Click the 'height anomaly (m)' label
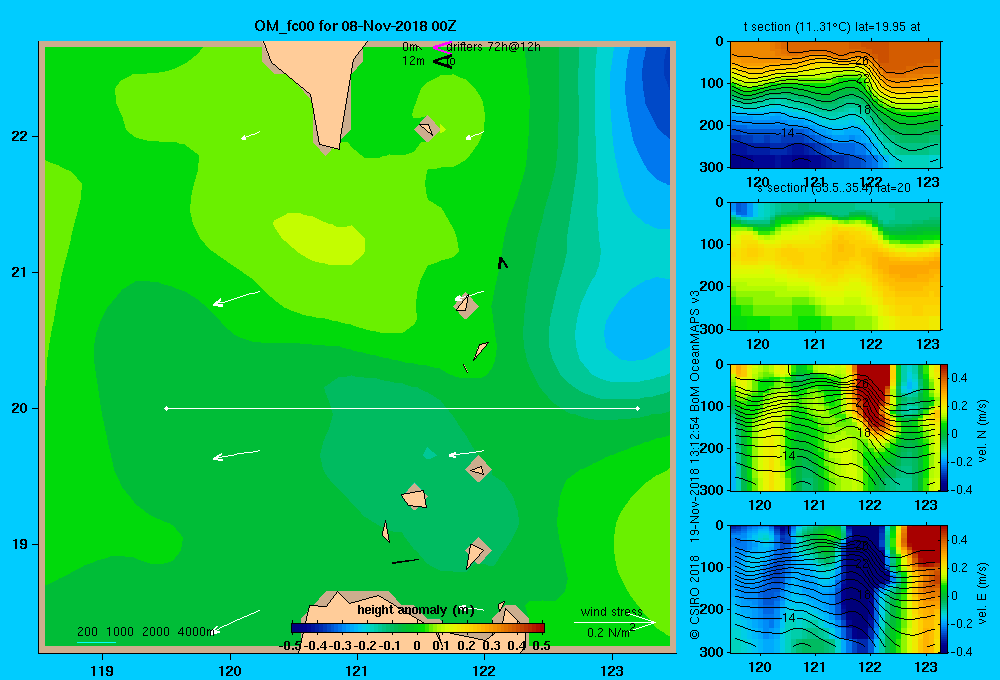 pyautogui.click(x=415, y=610)
